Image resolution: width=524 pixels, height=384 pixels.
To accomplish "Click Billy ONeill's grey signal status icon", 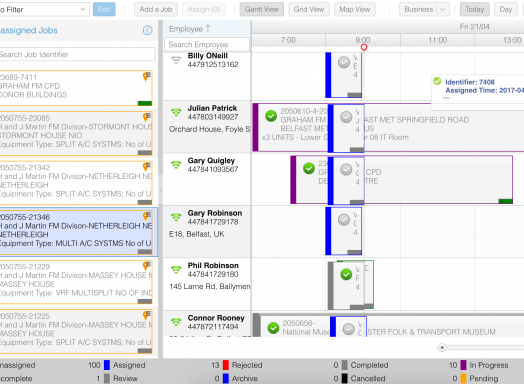I will 176,60.
